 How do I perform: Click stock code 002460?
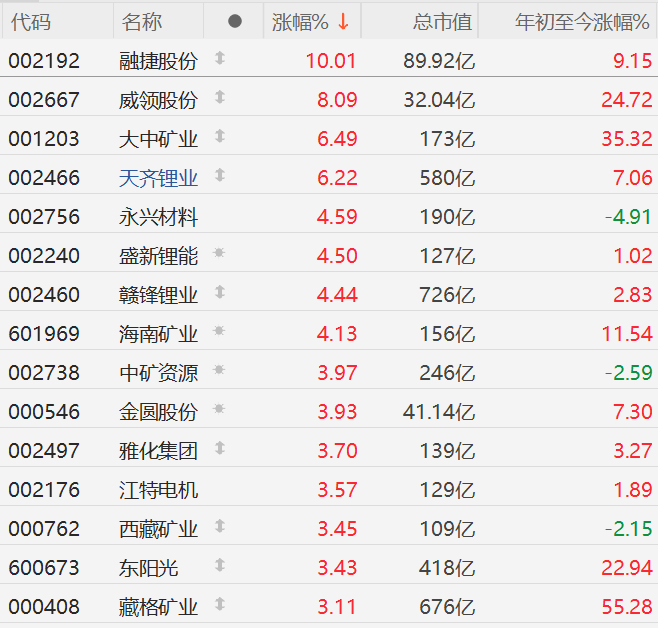pos(44,295)
